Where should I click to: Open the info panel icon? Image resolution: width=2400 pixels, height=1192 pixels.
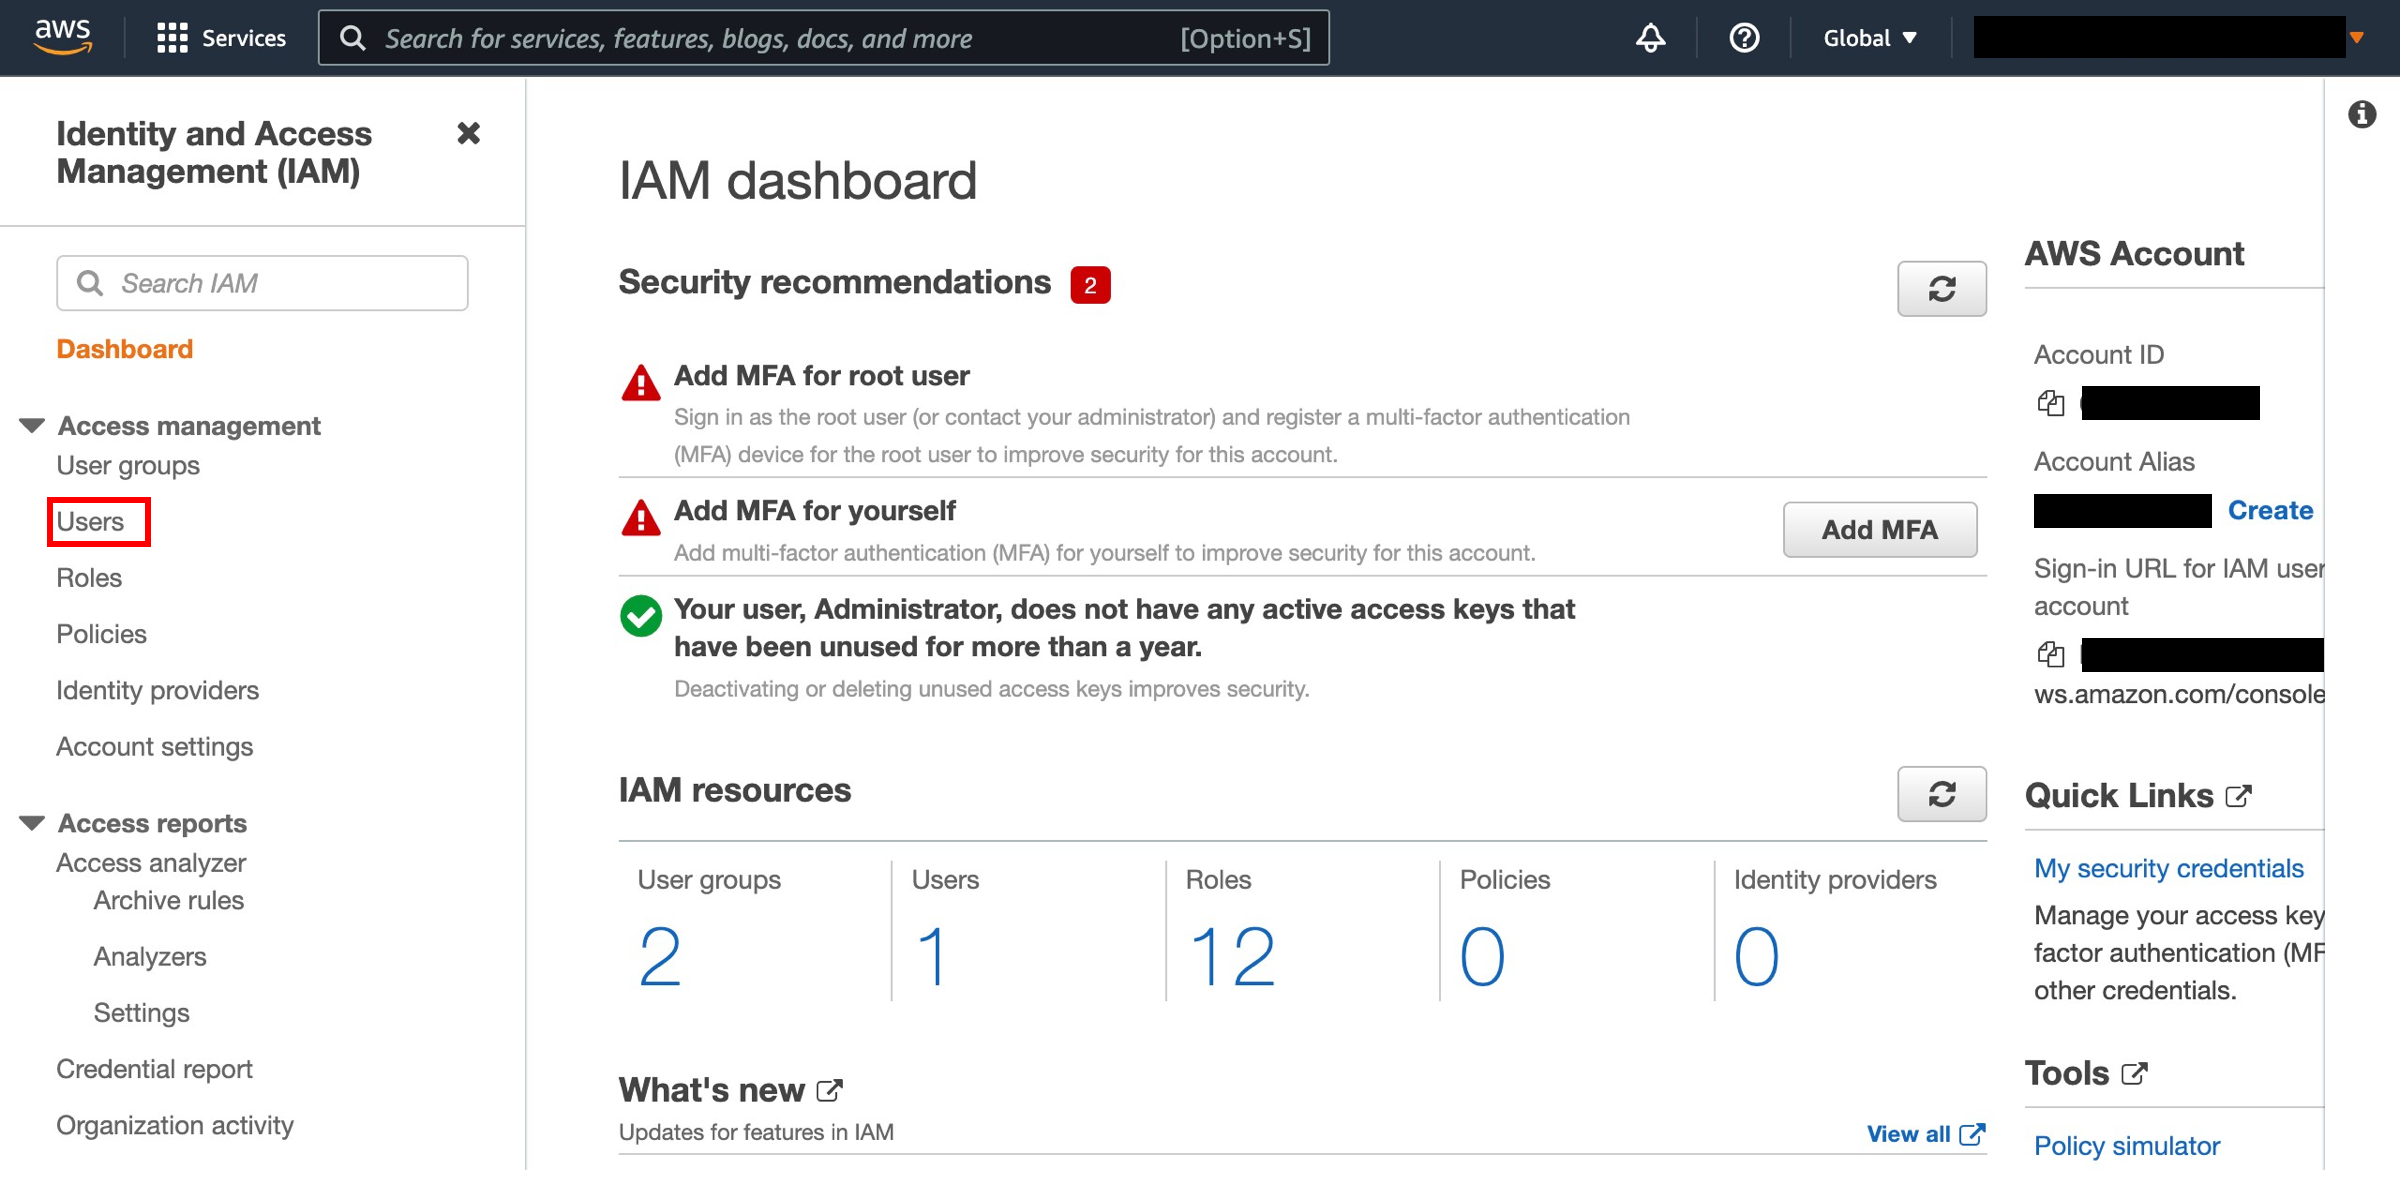click(x=2362, y=114)
